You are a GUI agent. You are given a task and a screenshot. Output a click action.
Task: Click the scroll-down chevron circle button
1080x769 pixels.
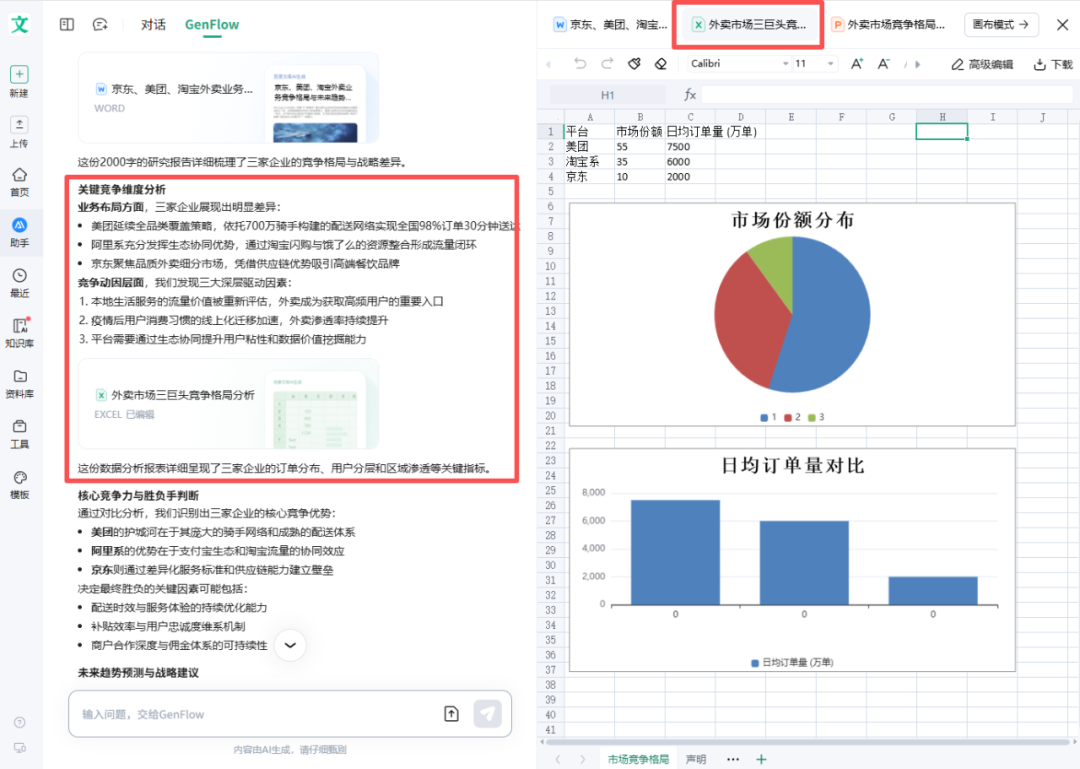[x=290, y=645]
